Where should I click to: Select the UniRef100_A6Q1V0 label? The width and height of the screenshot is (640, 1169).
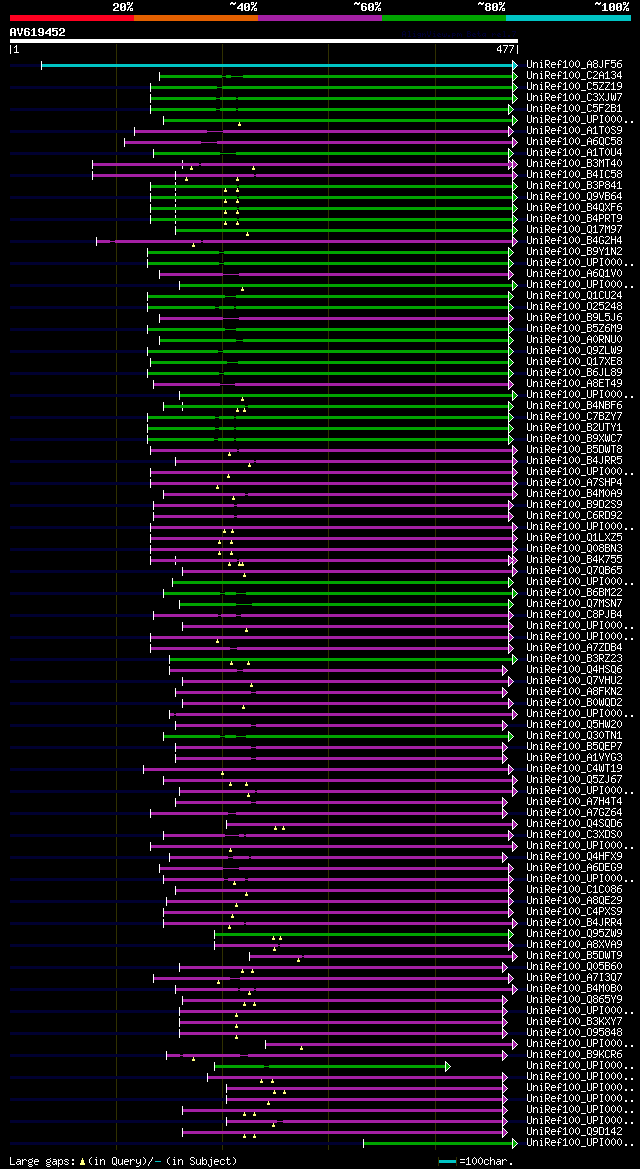(x=574, y=274)
